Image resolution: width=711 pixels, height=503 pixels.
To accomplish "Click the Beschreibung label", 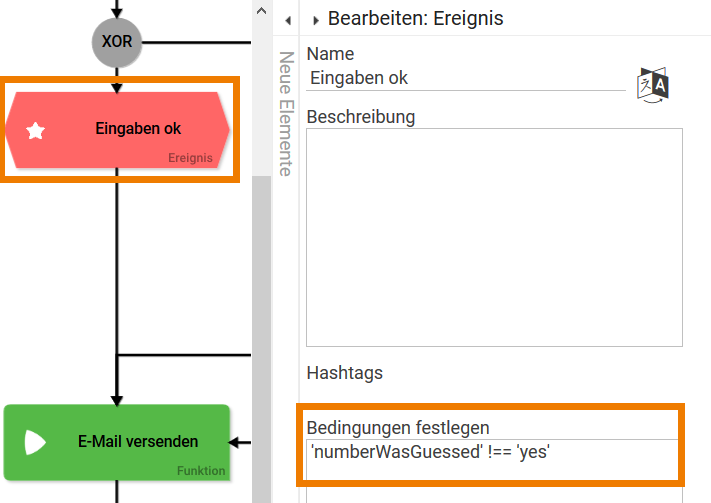I will (360, 116).
